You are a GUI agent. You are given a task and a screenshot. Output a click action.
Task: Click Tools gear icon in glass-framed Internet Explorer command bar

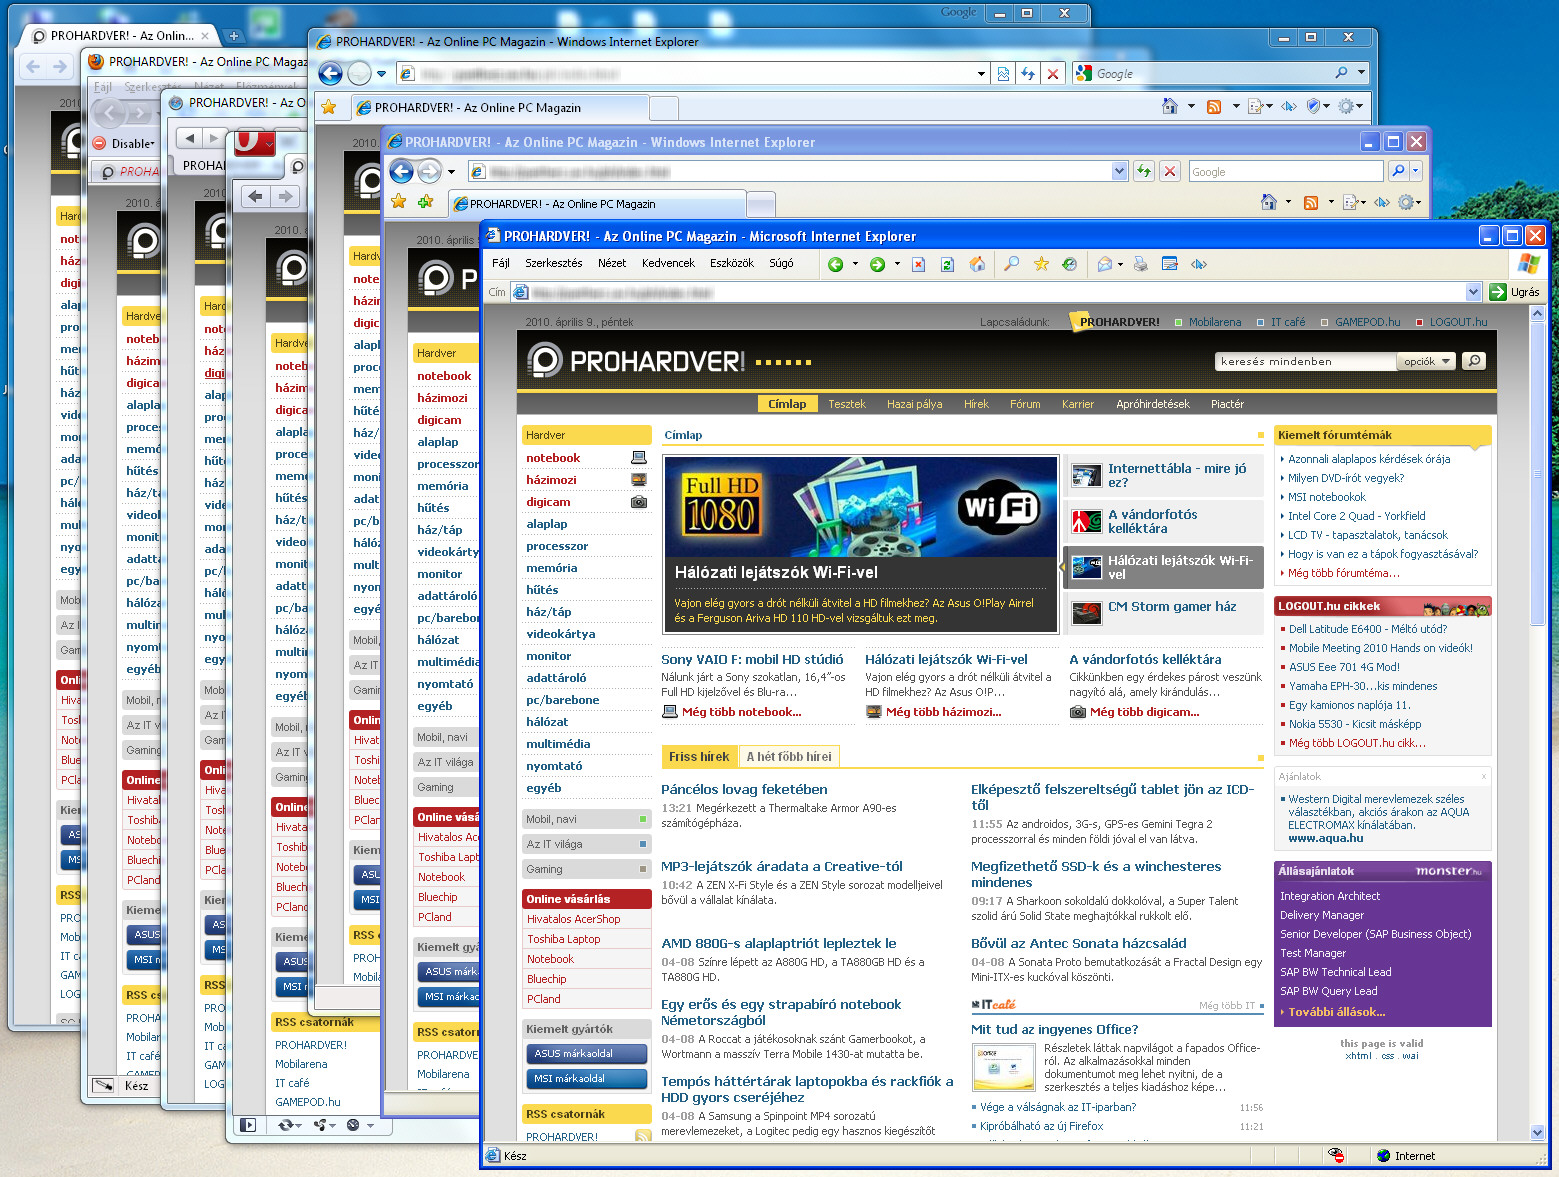1346,106
